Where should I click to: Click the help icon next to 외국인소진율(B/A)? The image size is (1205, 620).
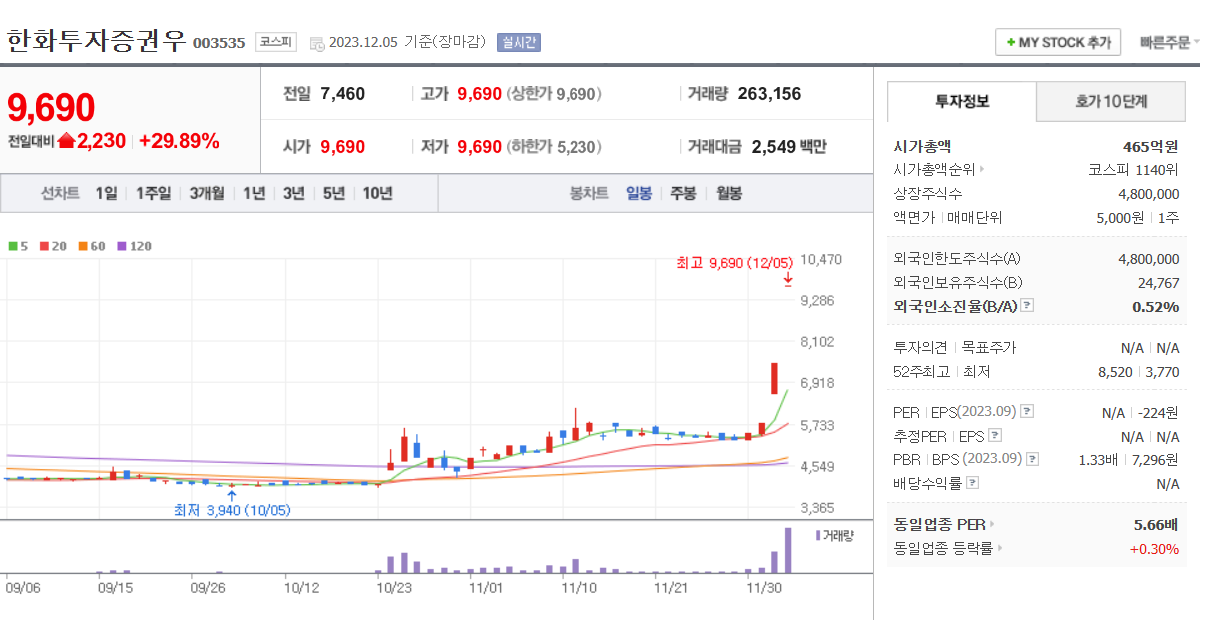point(1027,307)
